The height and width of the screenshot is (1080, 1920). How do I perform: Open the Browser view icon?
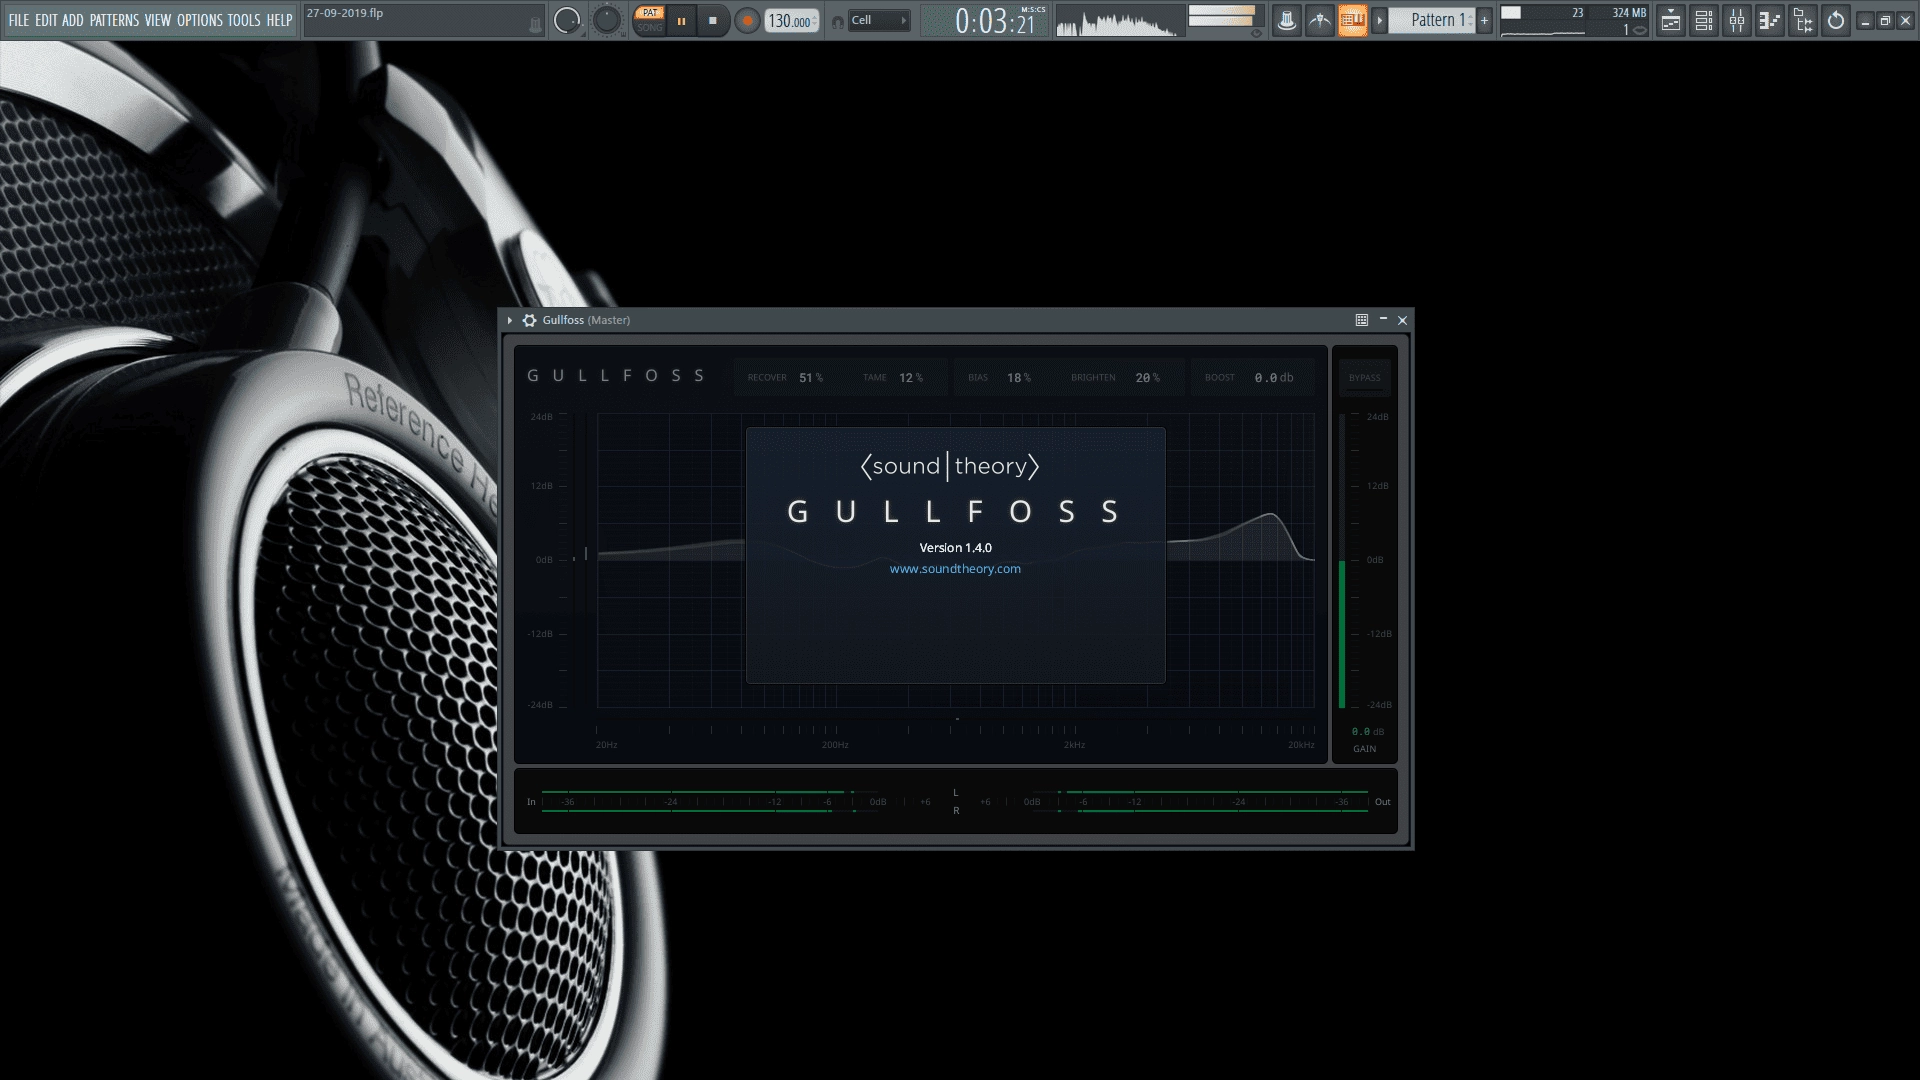tap(1803, 20)
